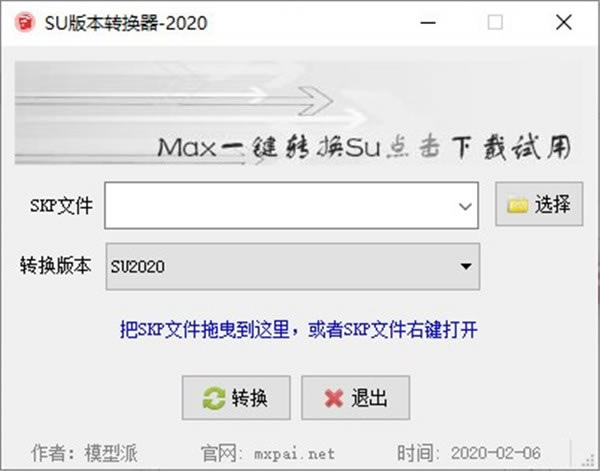This screenshot has height=471, width=600.
Task: Select the SU2020 version combo box
Action: tap(293, 266)
